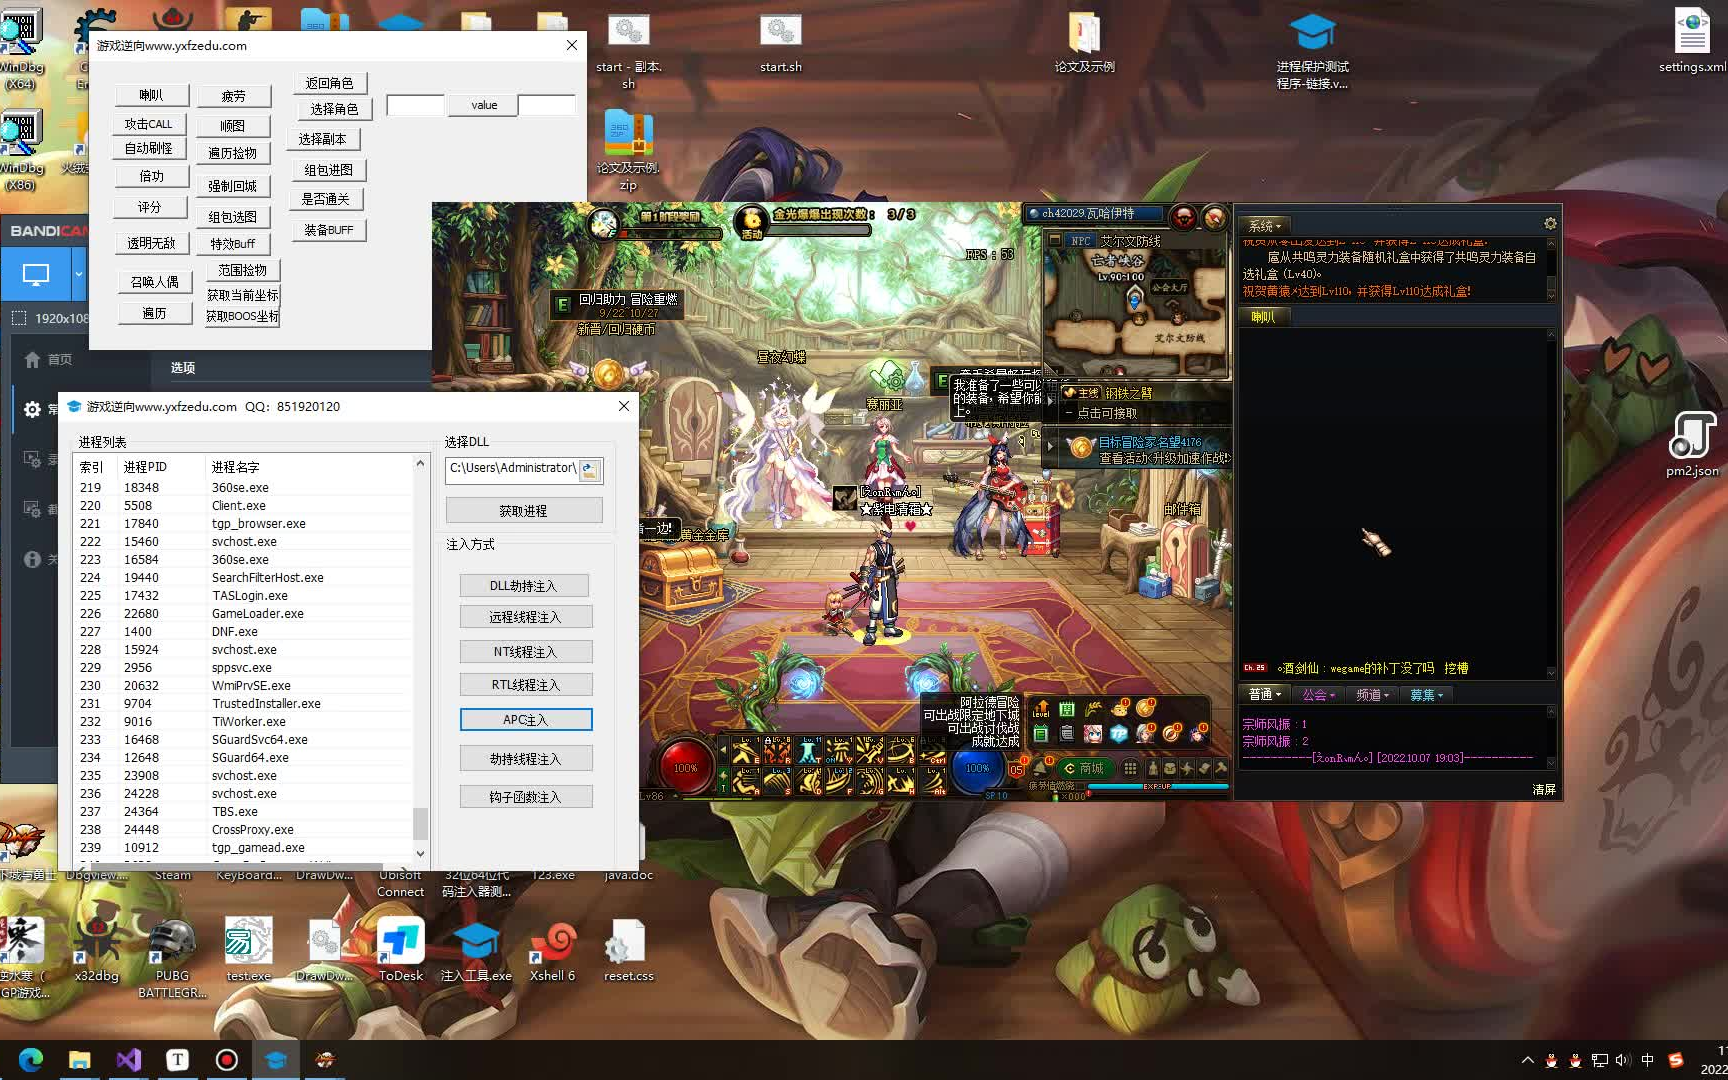This screenshot has height=1080, width=1728.
Task: Switch to the 喇叭 chat tab
Action: point(1264,317)
